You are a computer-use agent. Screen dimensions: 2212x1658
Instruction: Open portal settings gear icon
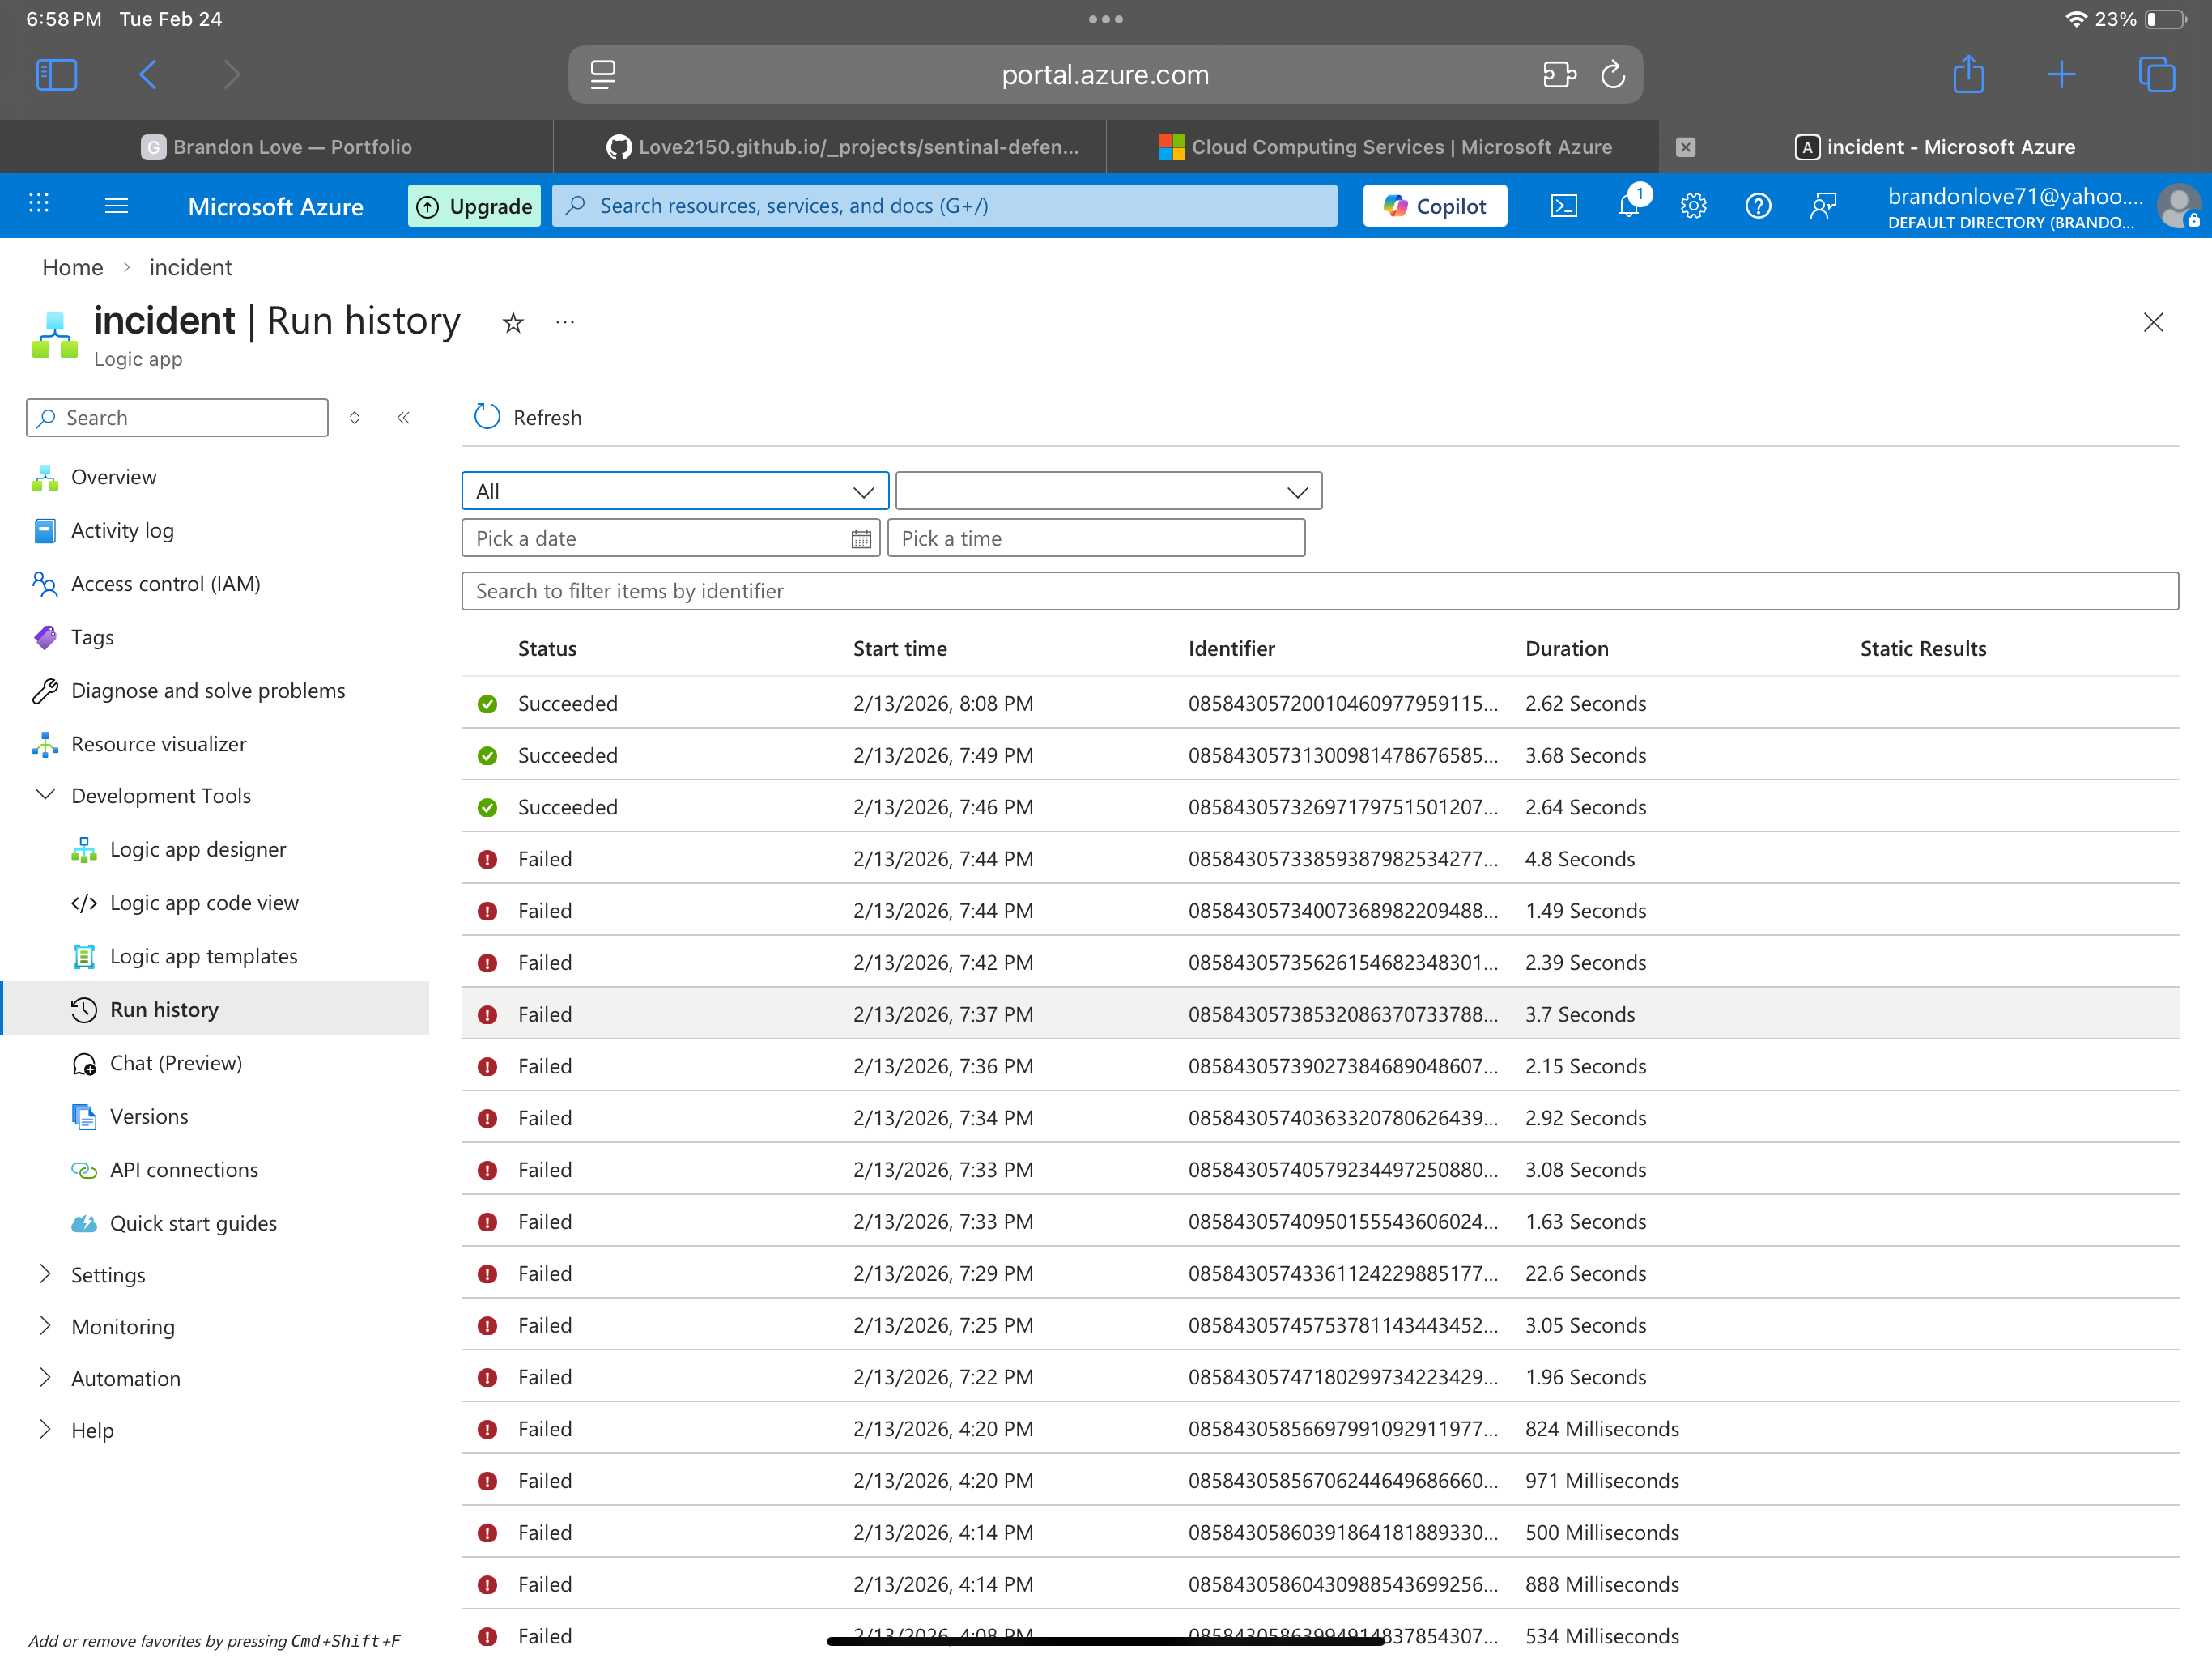pos(1693,206)
